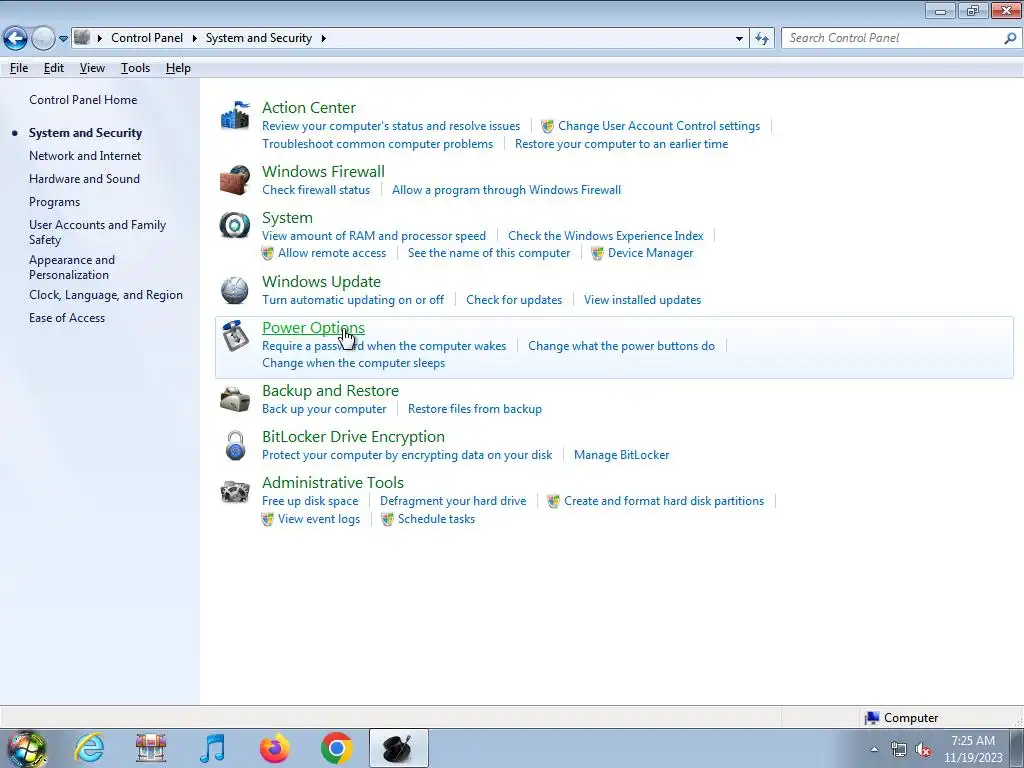Image resolution: width=1024 pixels, height=768 pixels.
Task: Click Manage BitLocker link
Action: click(621, 455)
